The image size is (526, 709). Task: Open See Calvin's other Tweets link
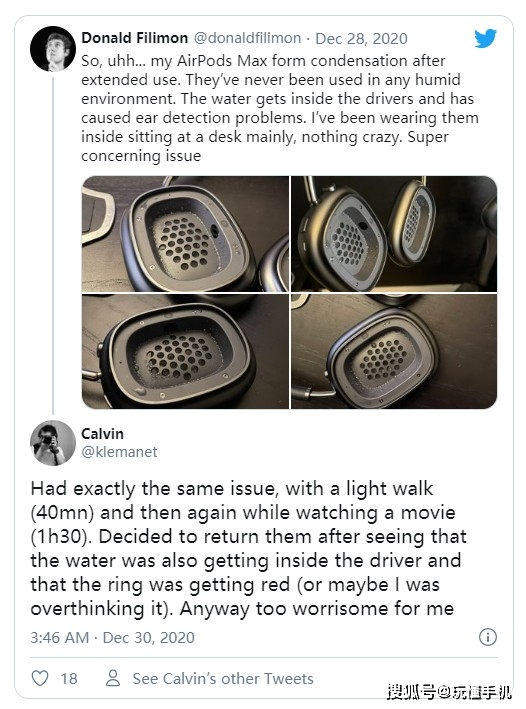(x=223, y=678)
